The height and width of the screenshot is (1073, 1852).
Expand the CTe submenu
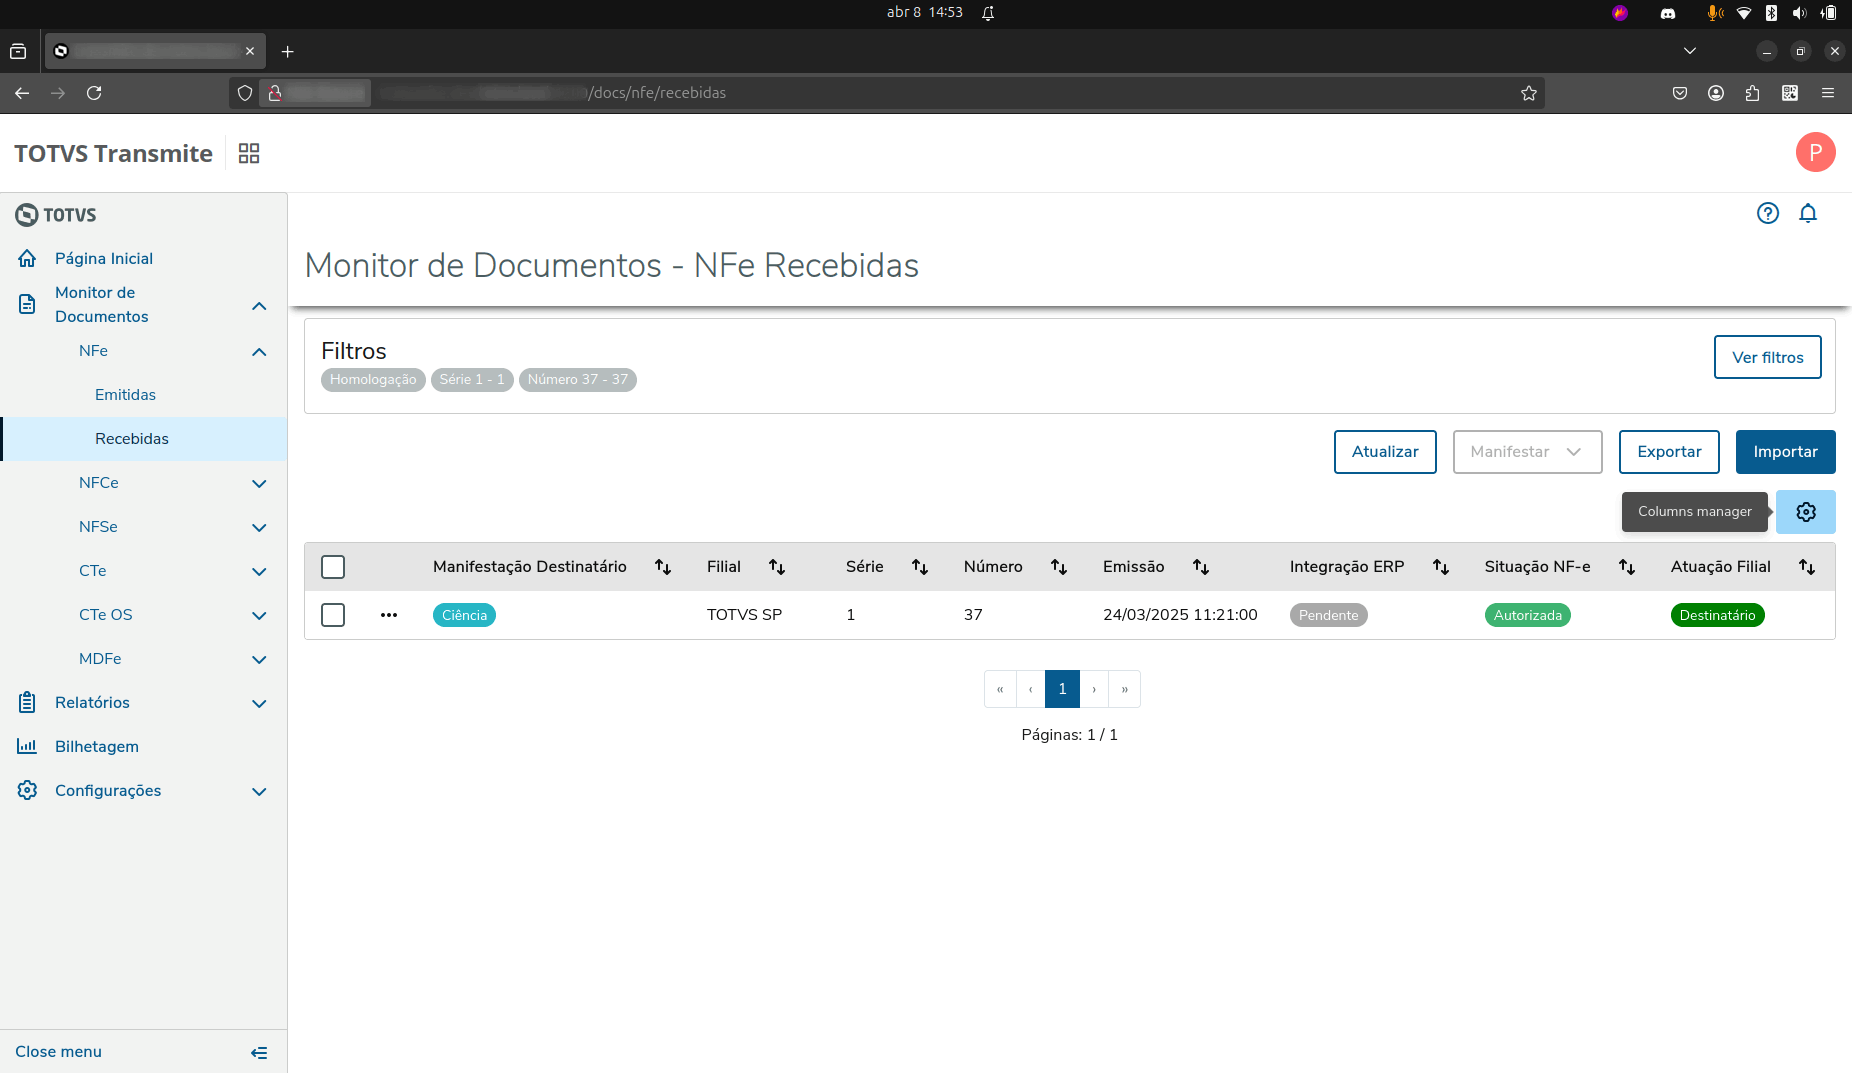tap(259, 571)
